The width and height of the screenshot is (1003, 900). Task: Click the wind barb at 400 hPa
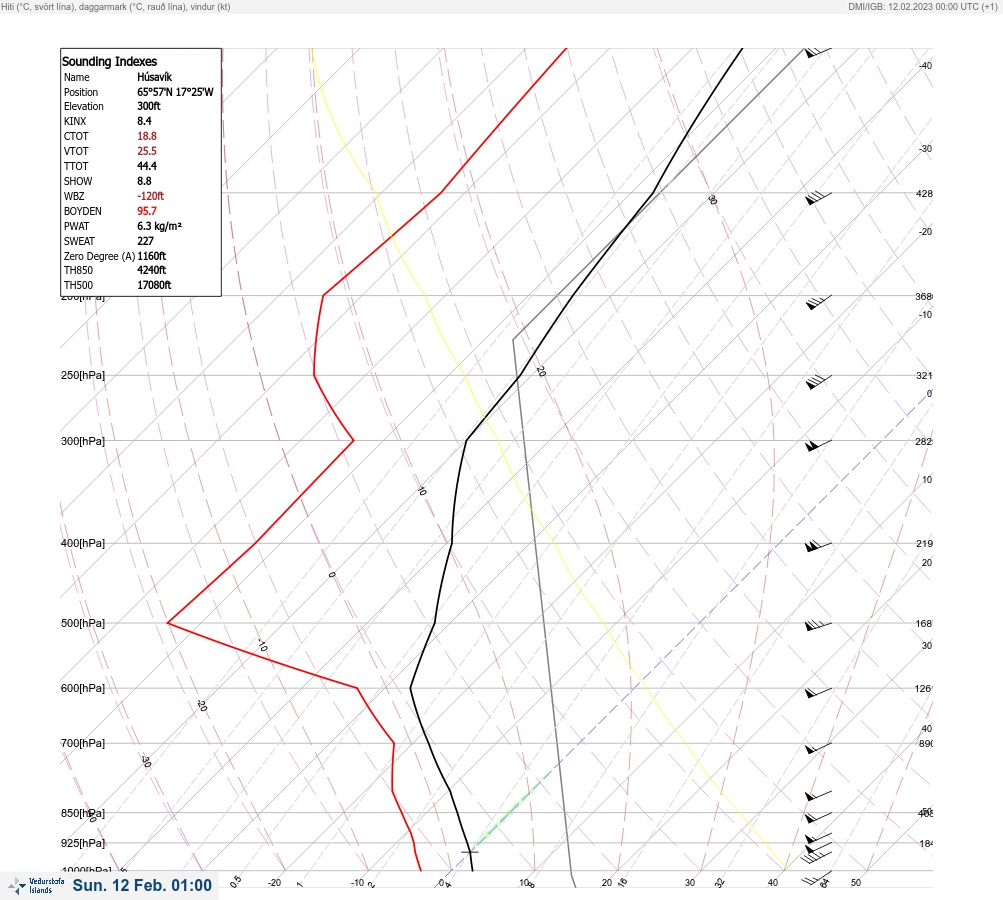(818, 546)
